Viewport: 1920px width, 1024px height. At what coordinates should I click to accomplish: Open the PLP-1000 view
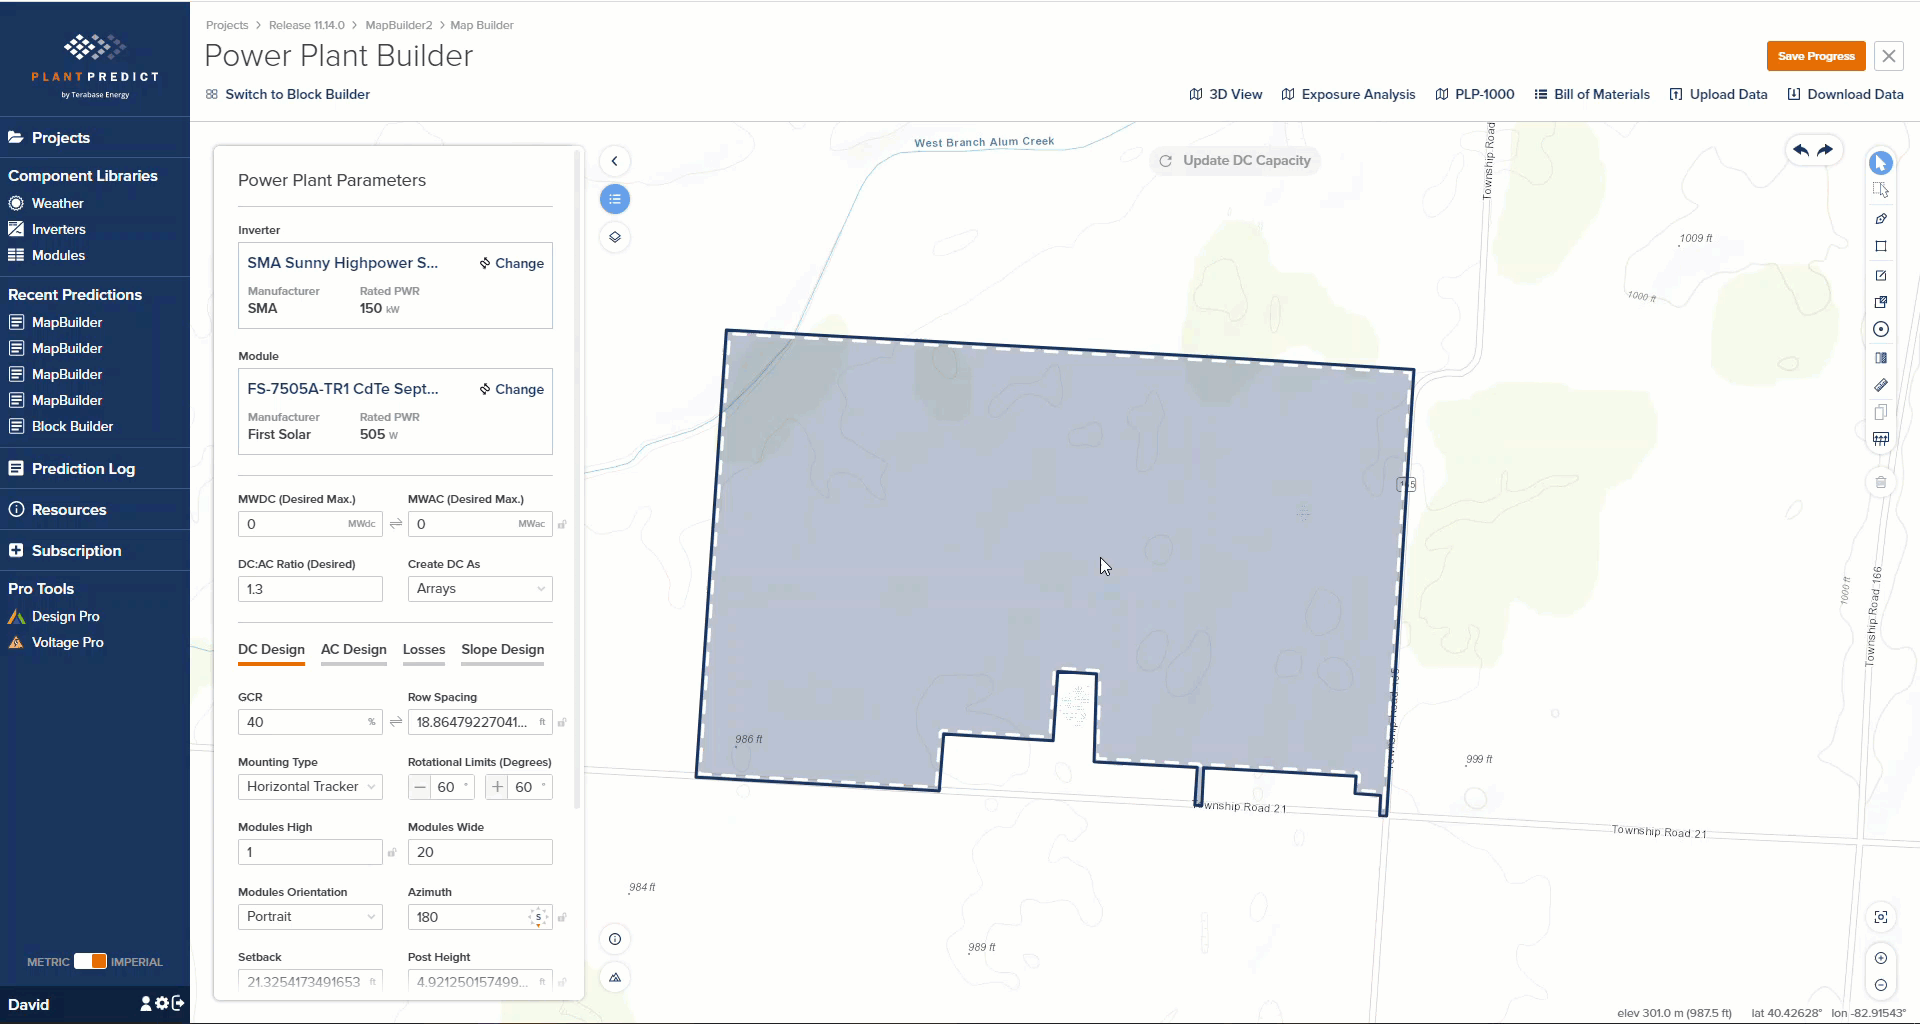coord(1474,94)
